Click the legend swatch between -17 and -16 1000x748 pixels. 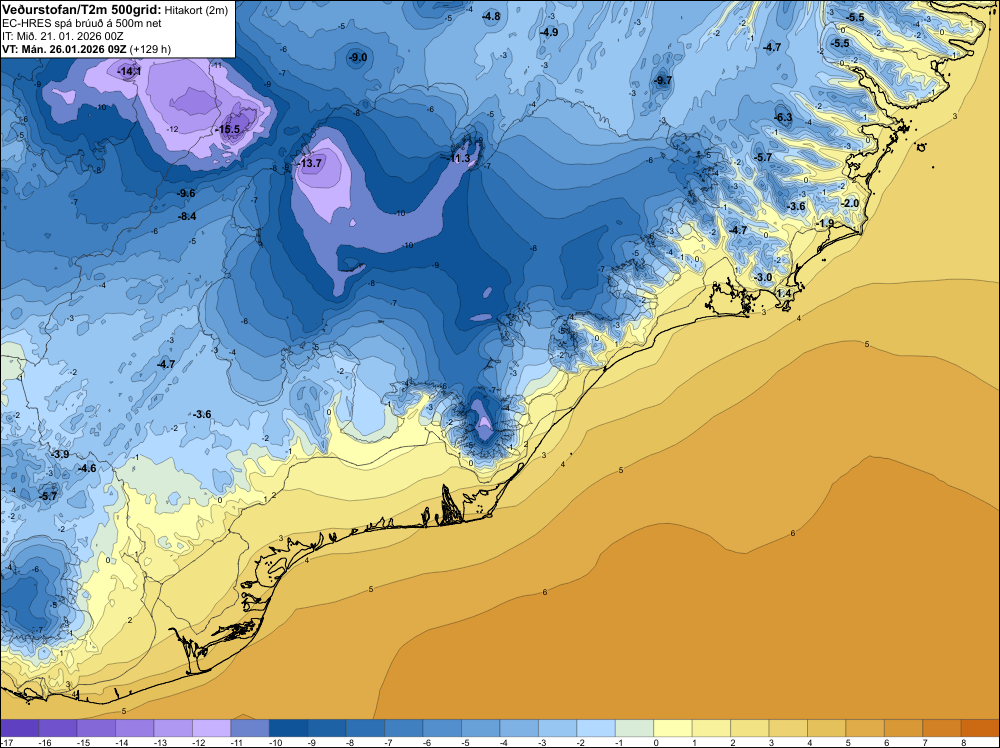[19, 728]
